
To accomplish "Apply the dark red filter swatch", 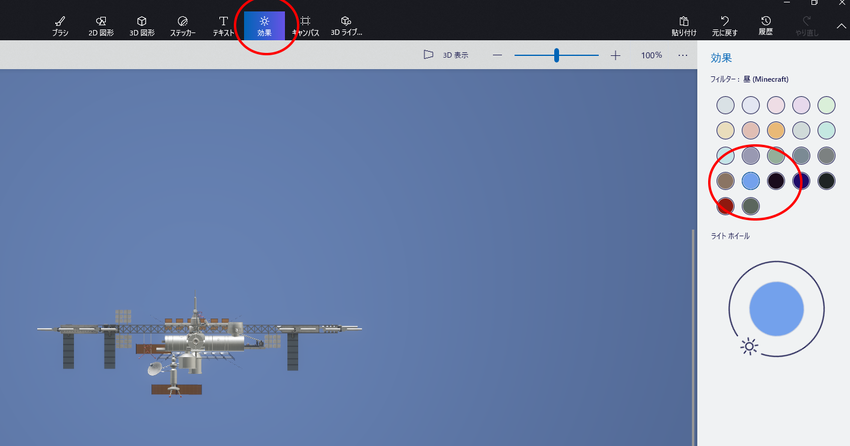I will [x=725, y=206].
